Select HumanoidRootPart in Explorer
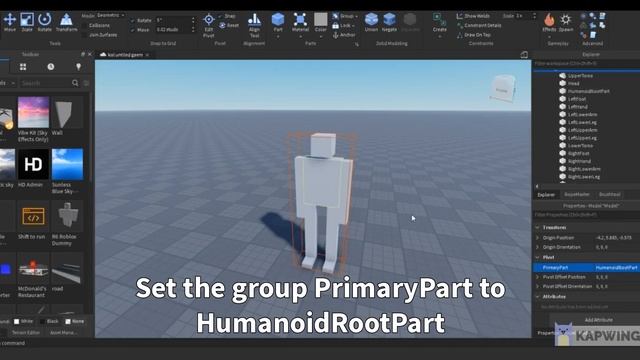 [589, 91]
